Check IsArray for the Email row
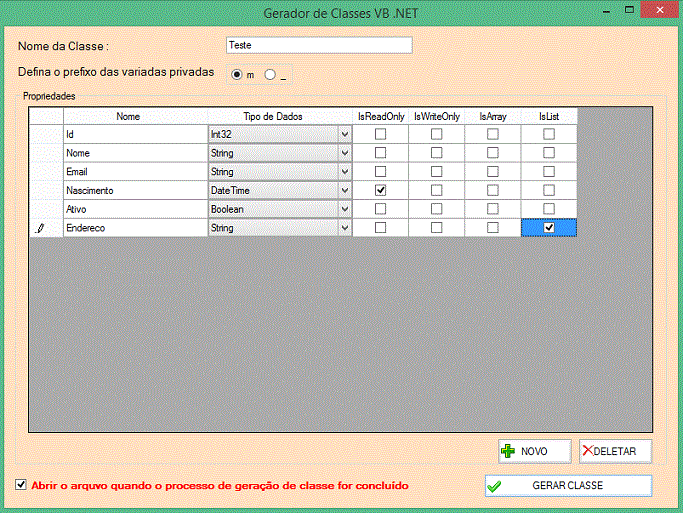The height and width of the screenshot is (513, 683). [x=493, y=172]
